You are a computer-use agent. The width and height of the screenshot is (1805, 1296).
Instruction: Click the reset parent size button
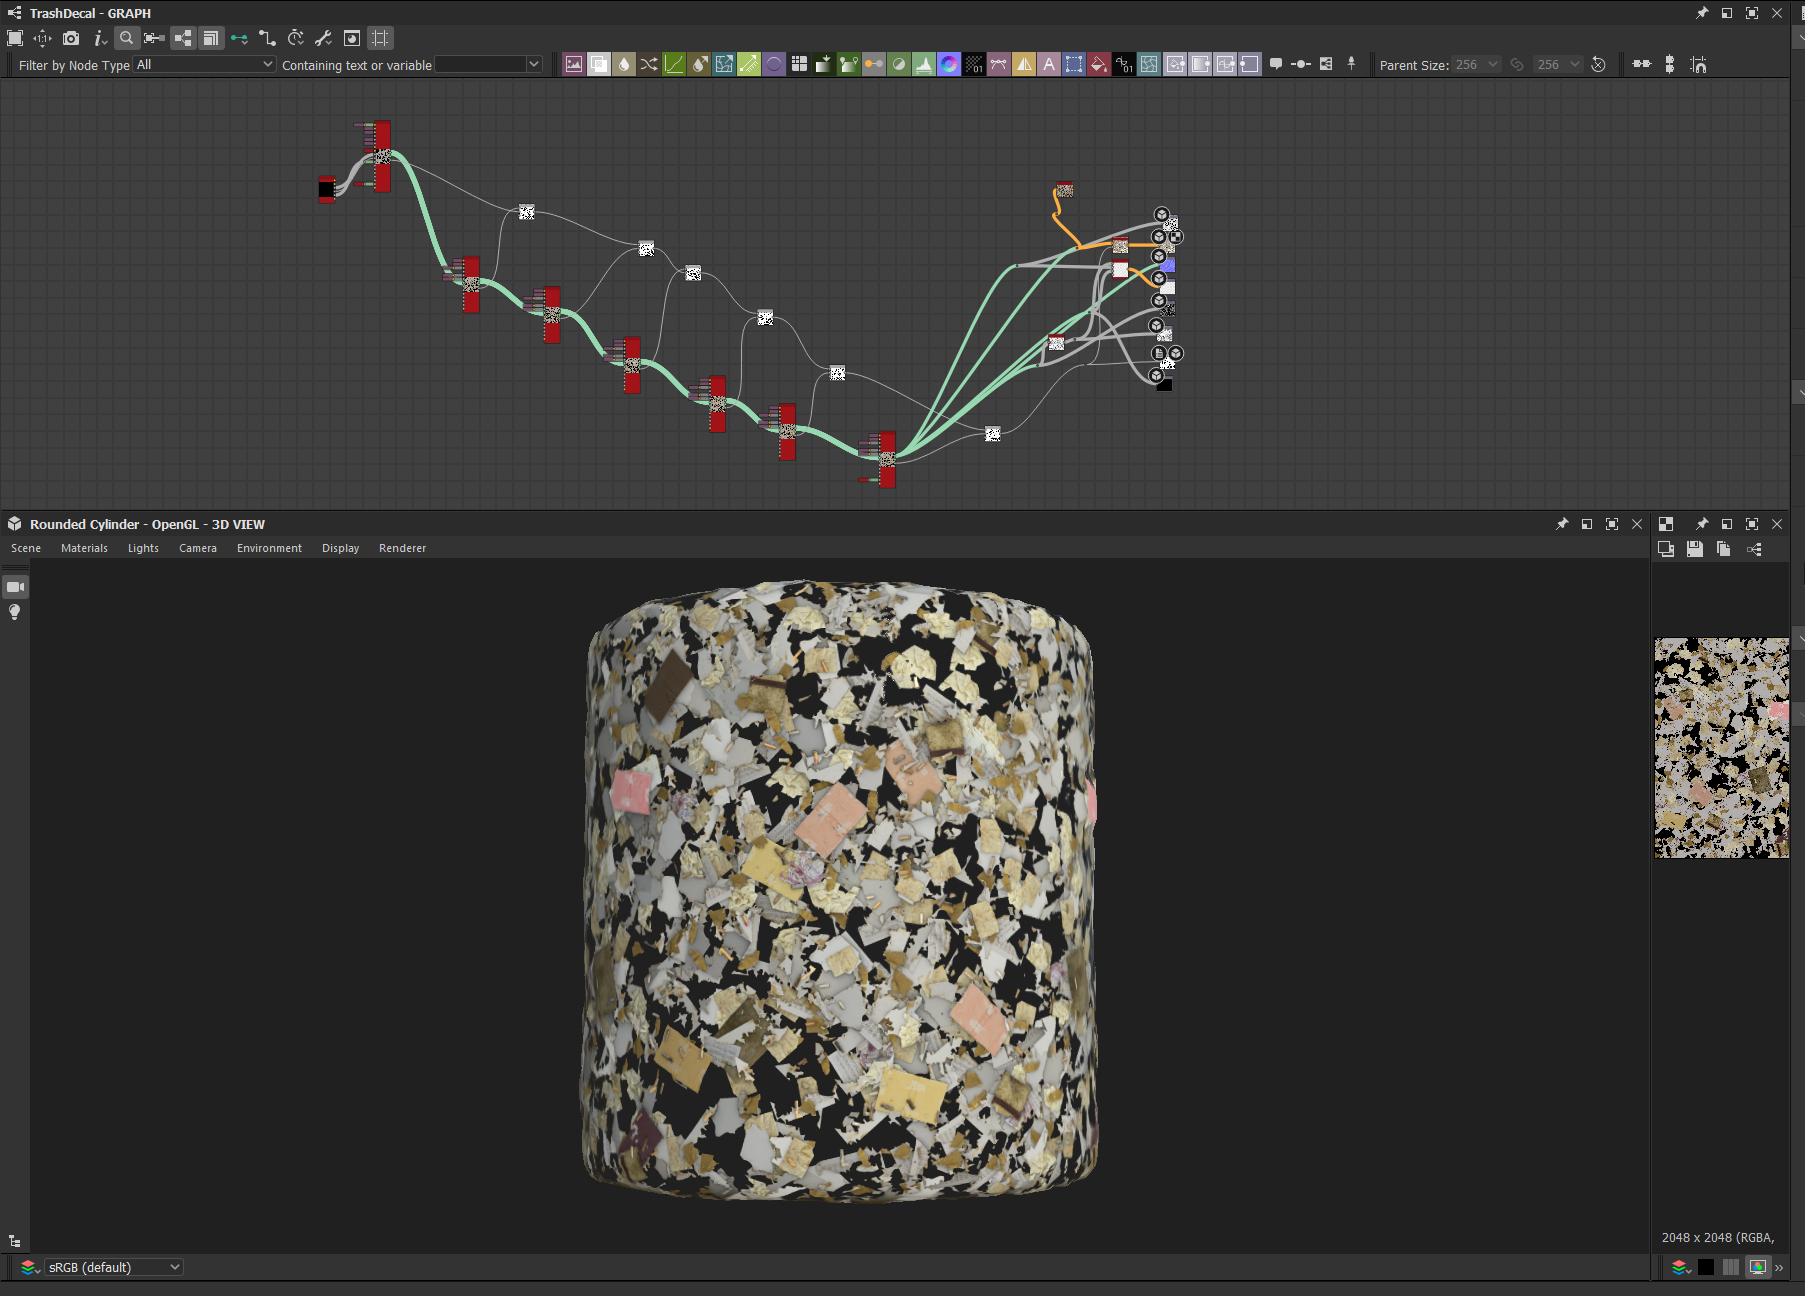1599,65
